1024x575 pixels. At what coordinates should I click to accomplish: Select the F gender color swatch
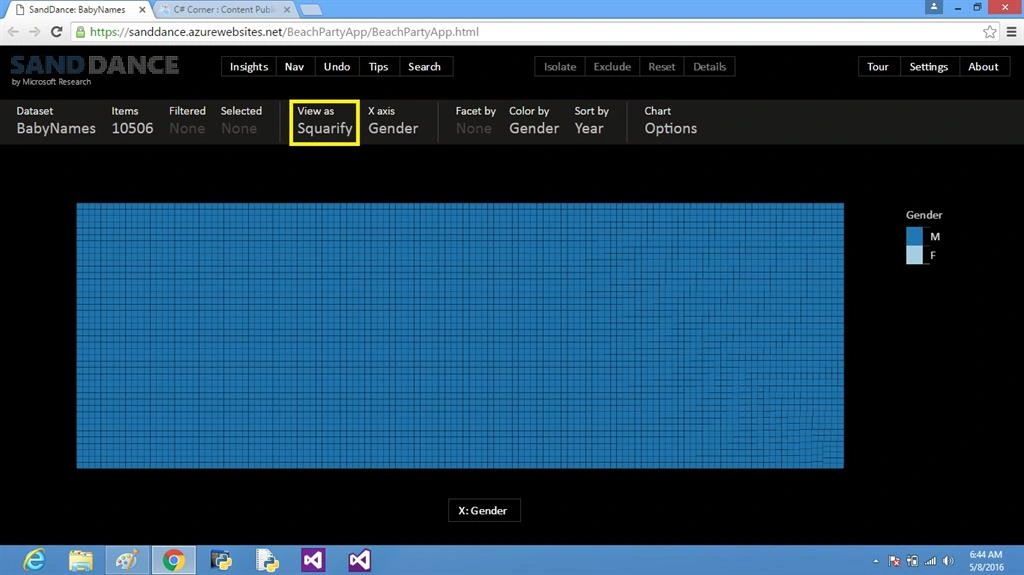pyautogui.click(x=914, y=255)
